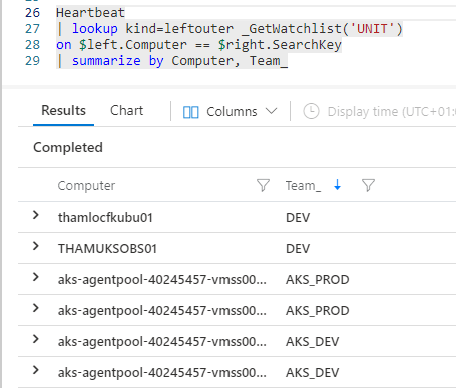Click the Team_ column header

tap(303, 185)
